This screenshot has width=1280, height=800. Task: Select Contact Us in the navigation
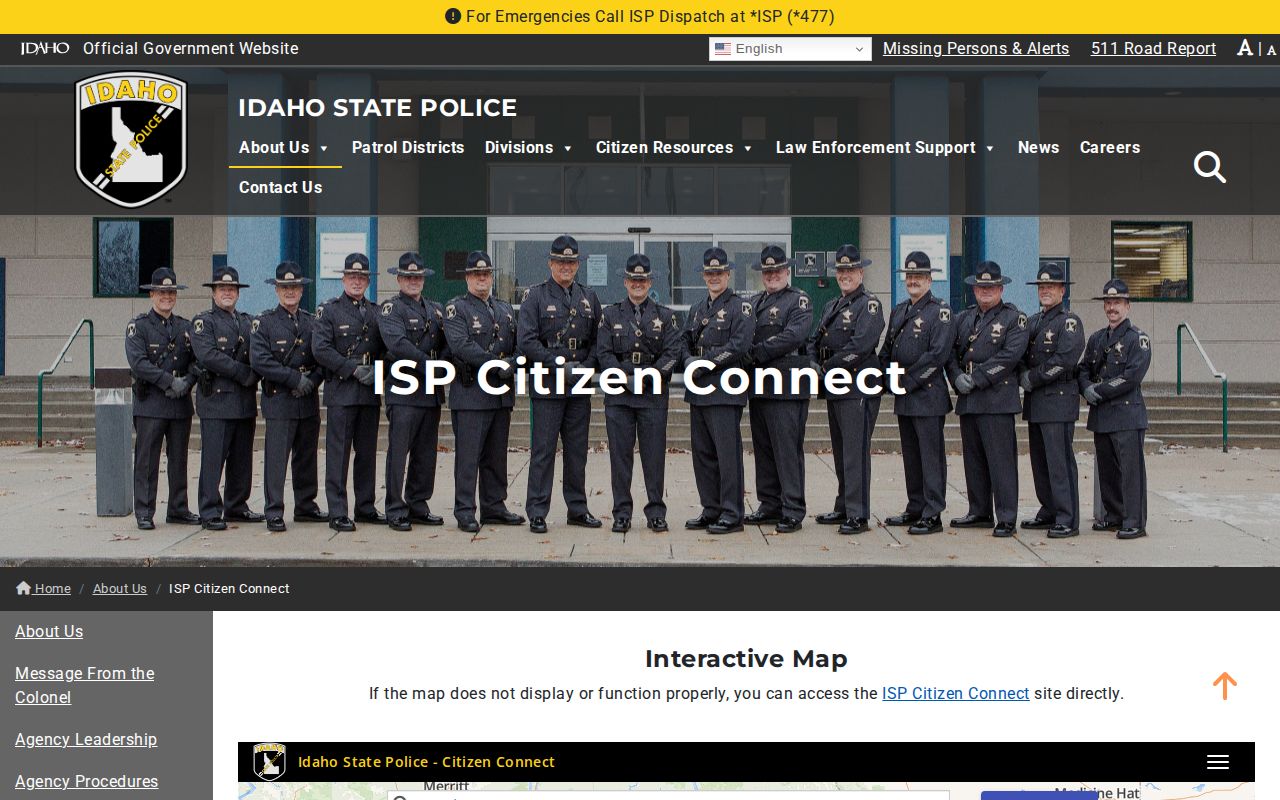280,187
